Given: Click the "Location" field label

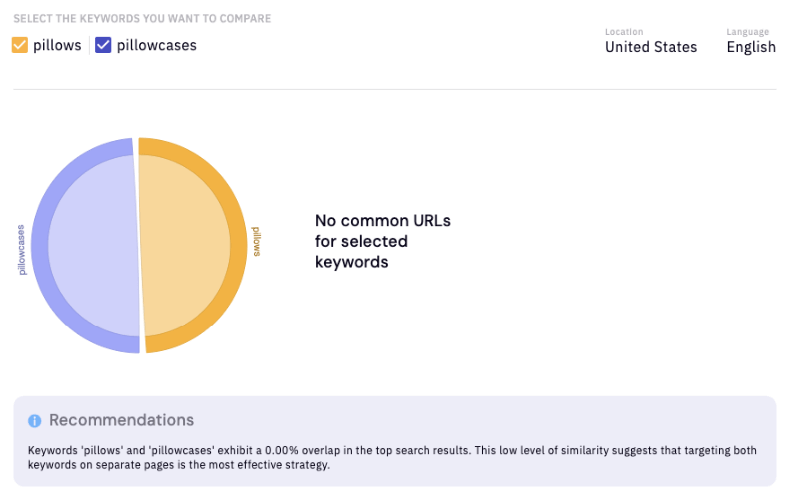Looking at the screenshot, I should tap(624, 32).
